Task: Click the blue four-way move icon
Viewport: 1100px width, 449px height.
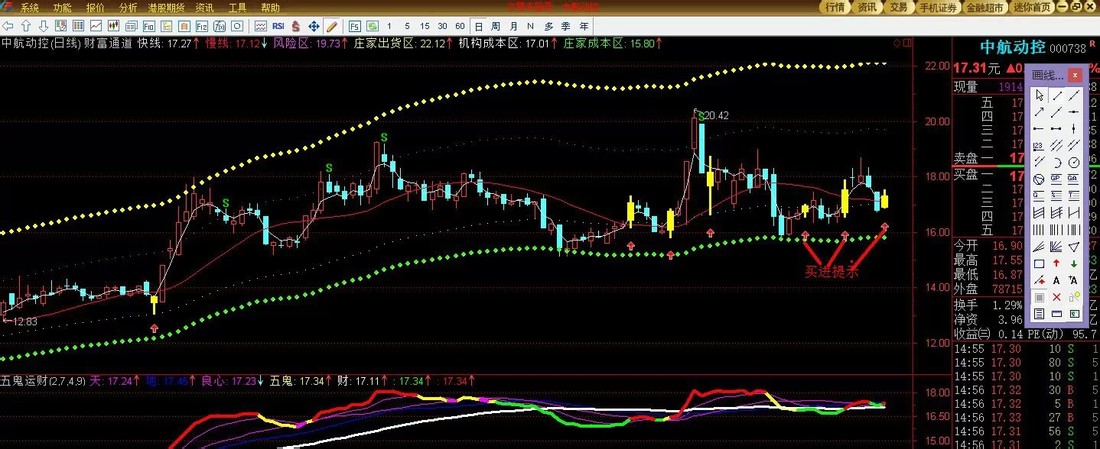Action: point(314,27)
